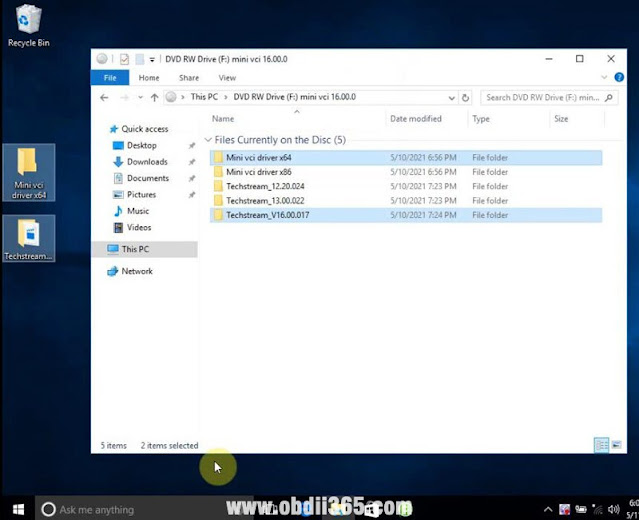This screenshot has height=520, width=639.
Task: Open the recent locations dropdown arrow
Action: (x=140, y=97)
